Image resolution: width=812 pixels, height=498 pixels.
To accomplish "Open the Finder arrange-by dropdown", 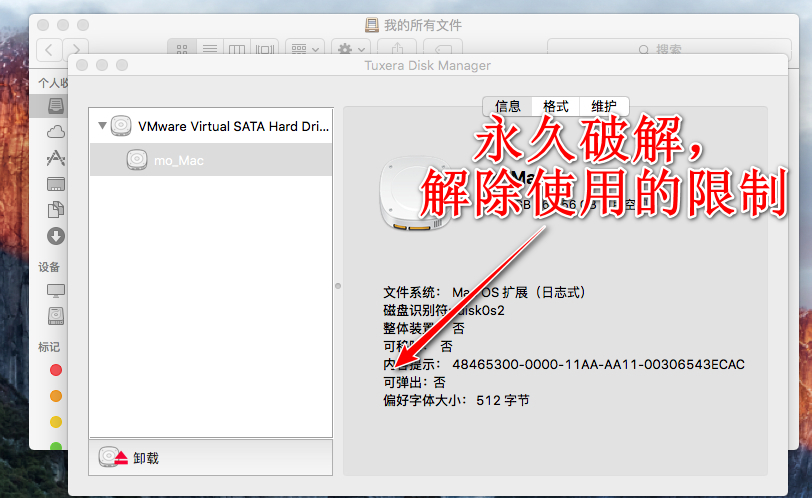I will [305, 49].
